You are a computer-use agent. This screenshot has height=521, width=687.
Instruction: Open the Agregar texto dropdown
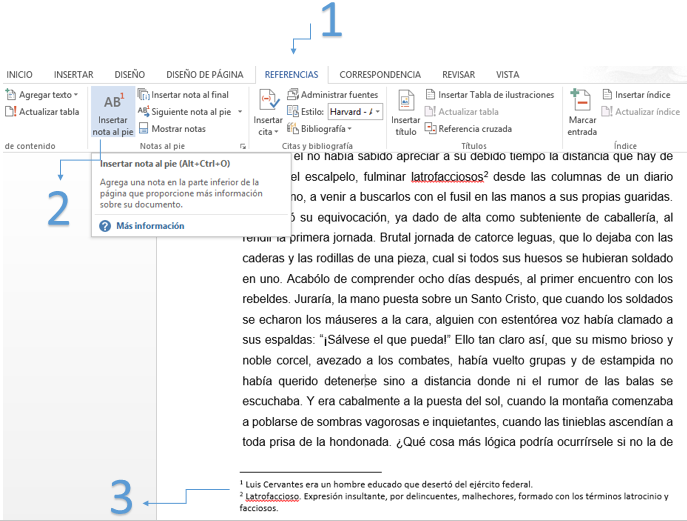(x=76, y=95)
